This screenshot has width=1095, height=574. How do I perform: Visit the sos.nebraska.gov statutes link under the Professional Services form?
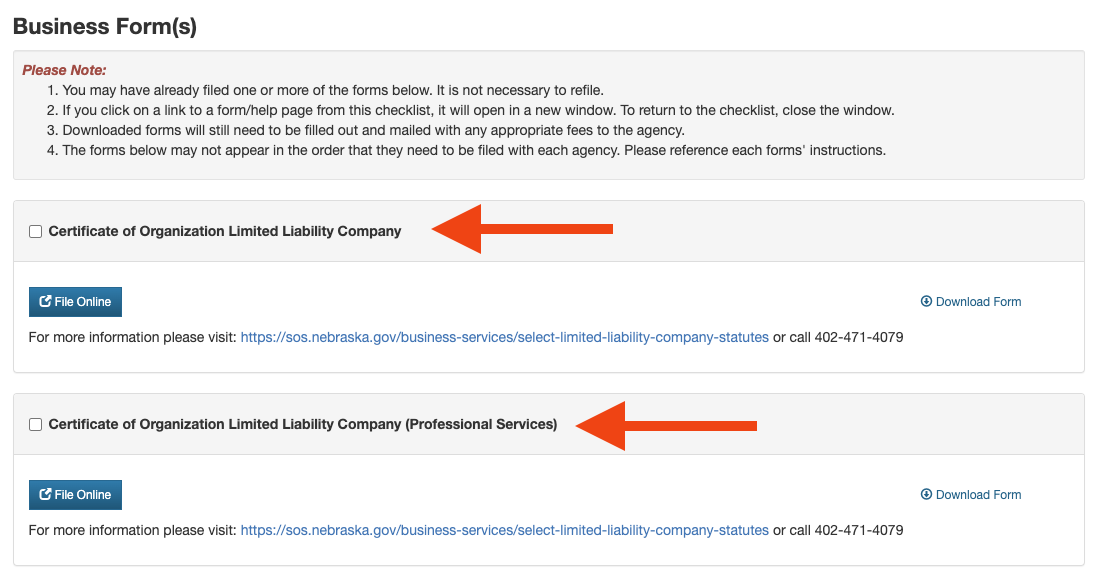click(504, 530)
